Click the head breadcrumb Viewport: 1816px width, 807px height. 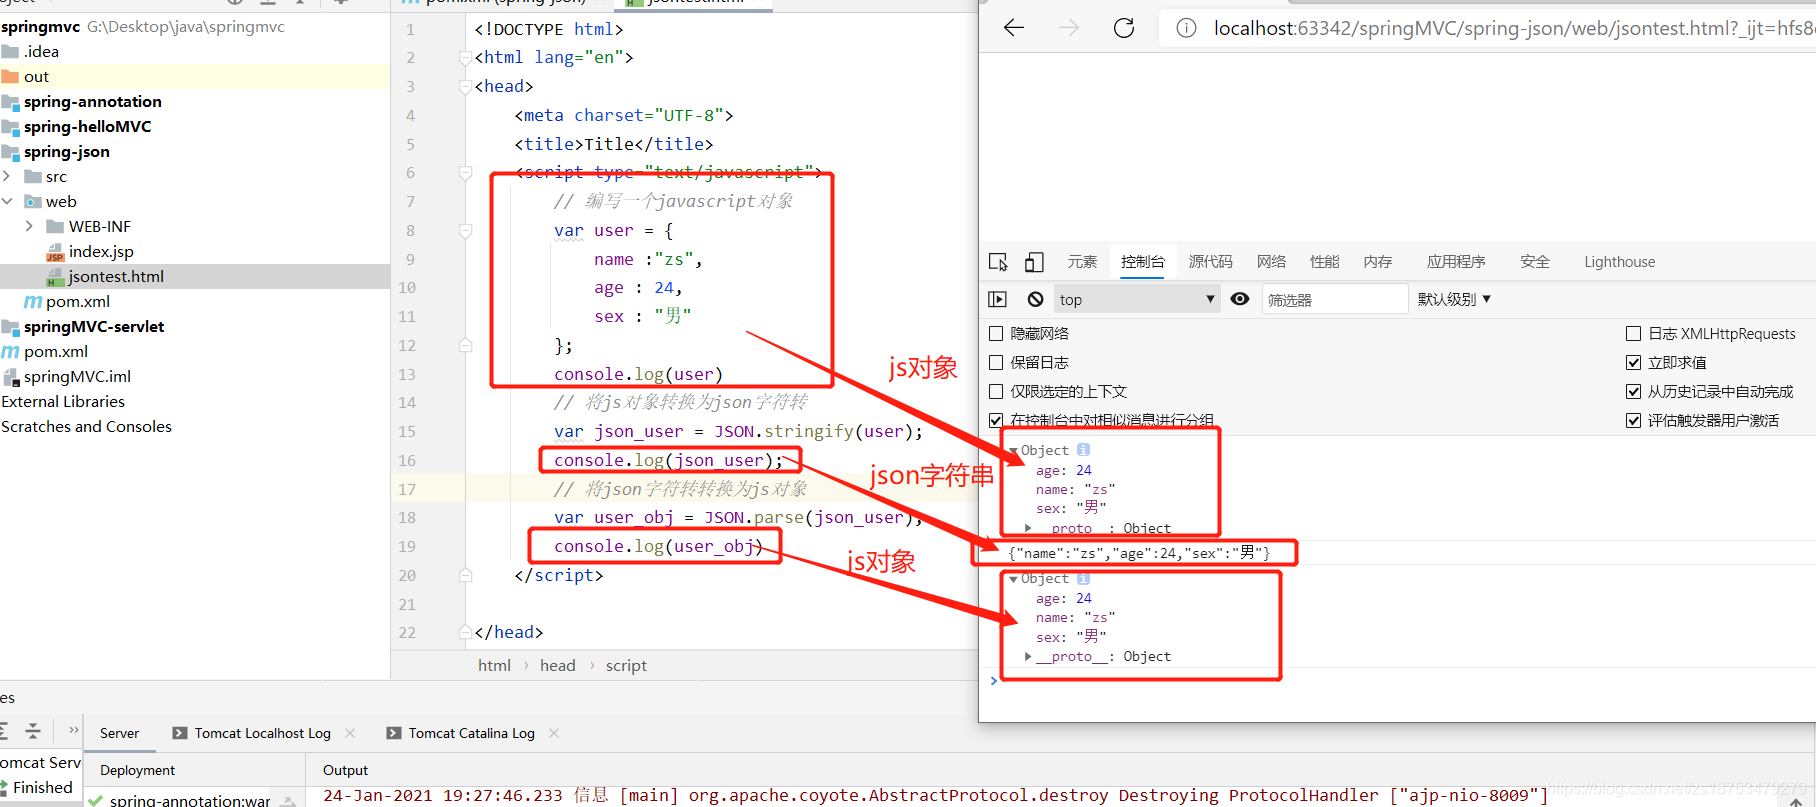[558, 666]
